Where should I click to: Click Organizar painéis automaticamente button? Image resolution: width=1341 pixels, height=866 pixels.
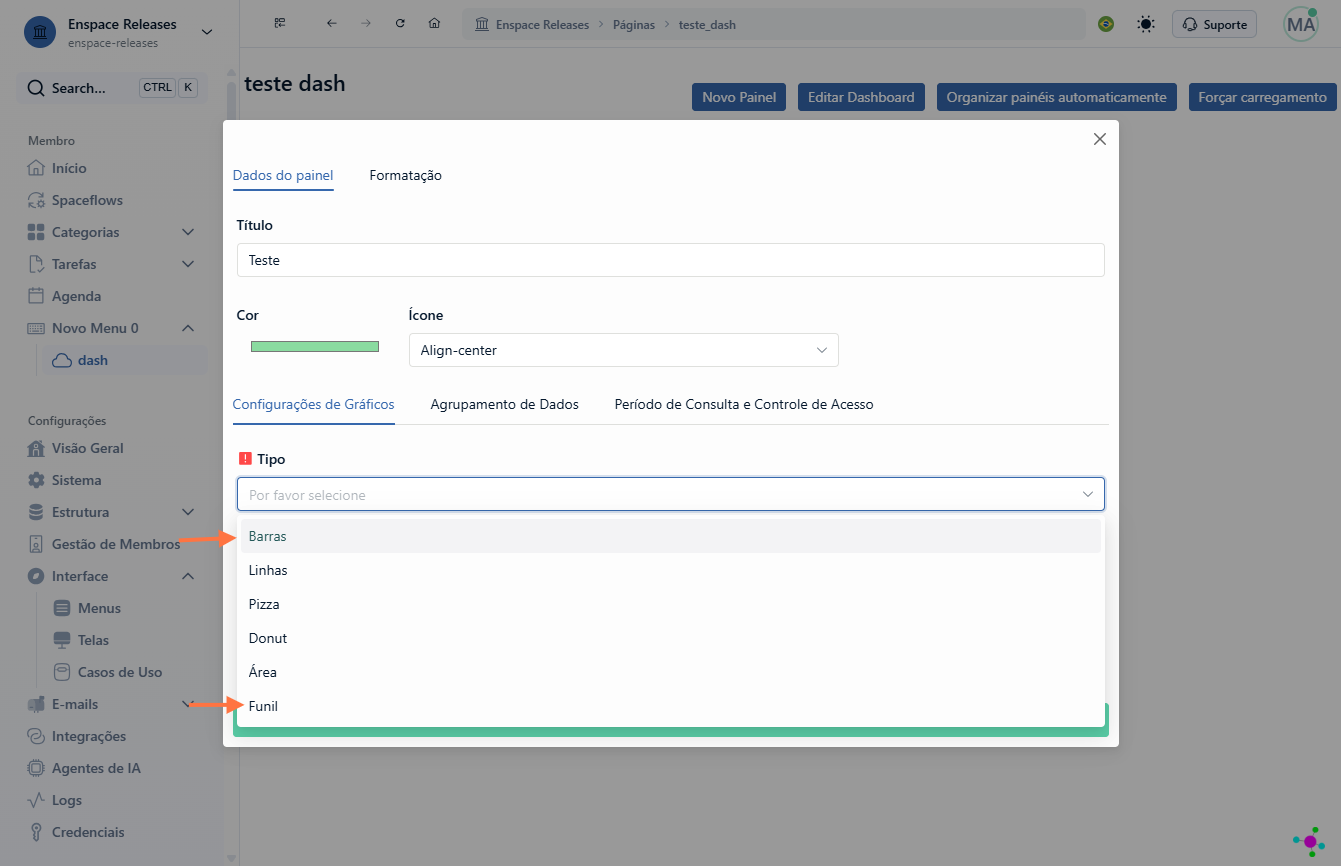[x=1056, y=97]
